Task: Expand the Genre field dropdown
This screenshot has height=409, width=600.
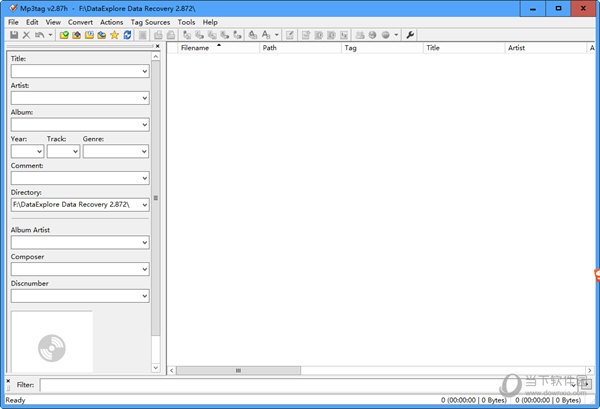Action: tap(144, 152)
